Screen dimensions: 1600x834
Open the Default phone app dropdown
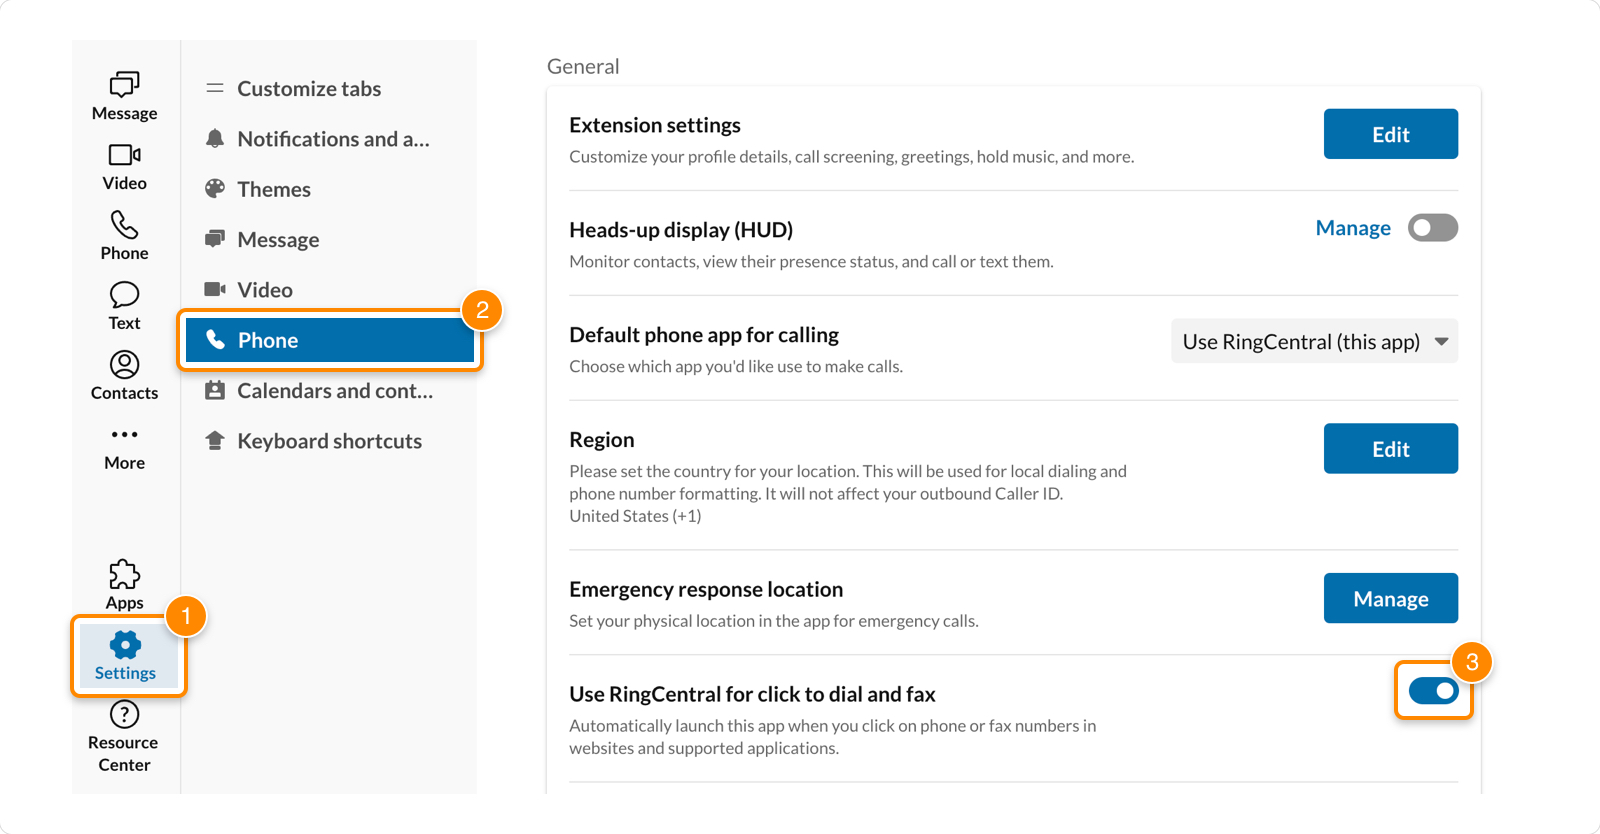(x=1313, y=341)
